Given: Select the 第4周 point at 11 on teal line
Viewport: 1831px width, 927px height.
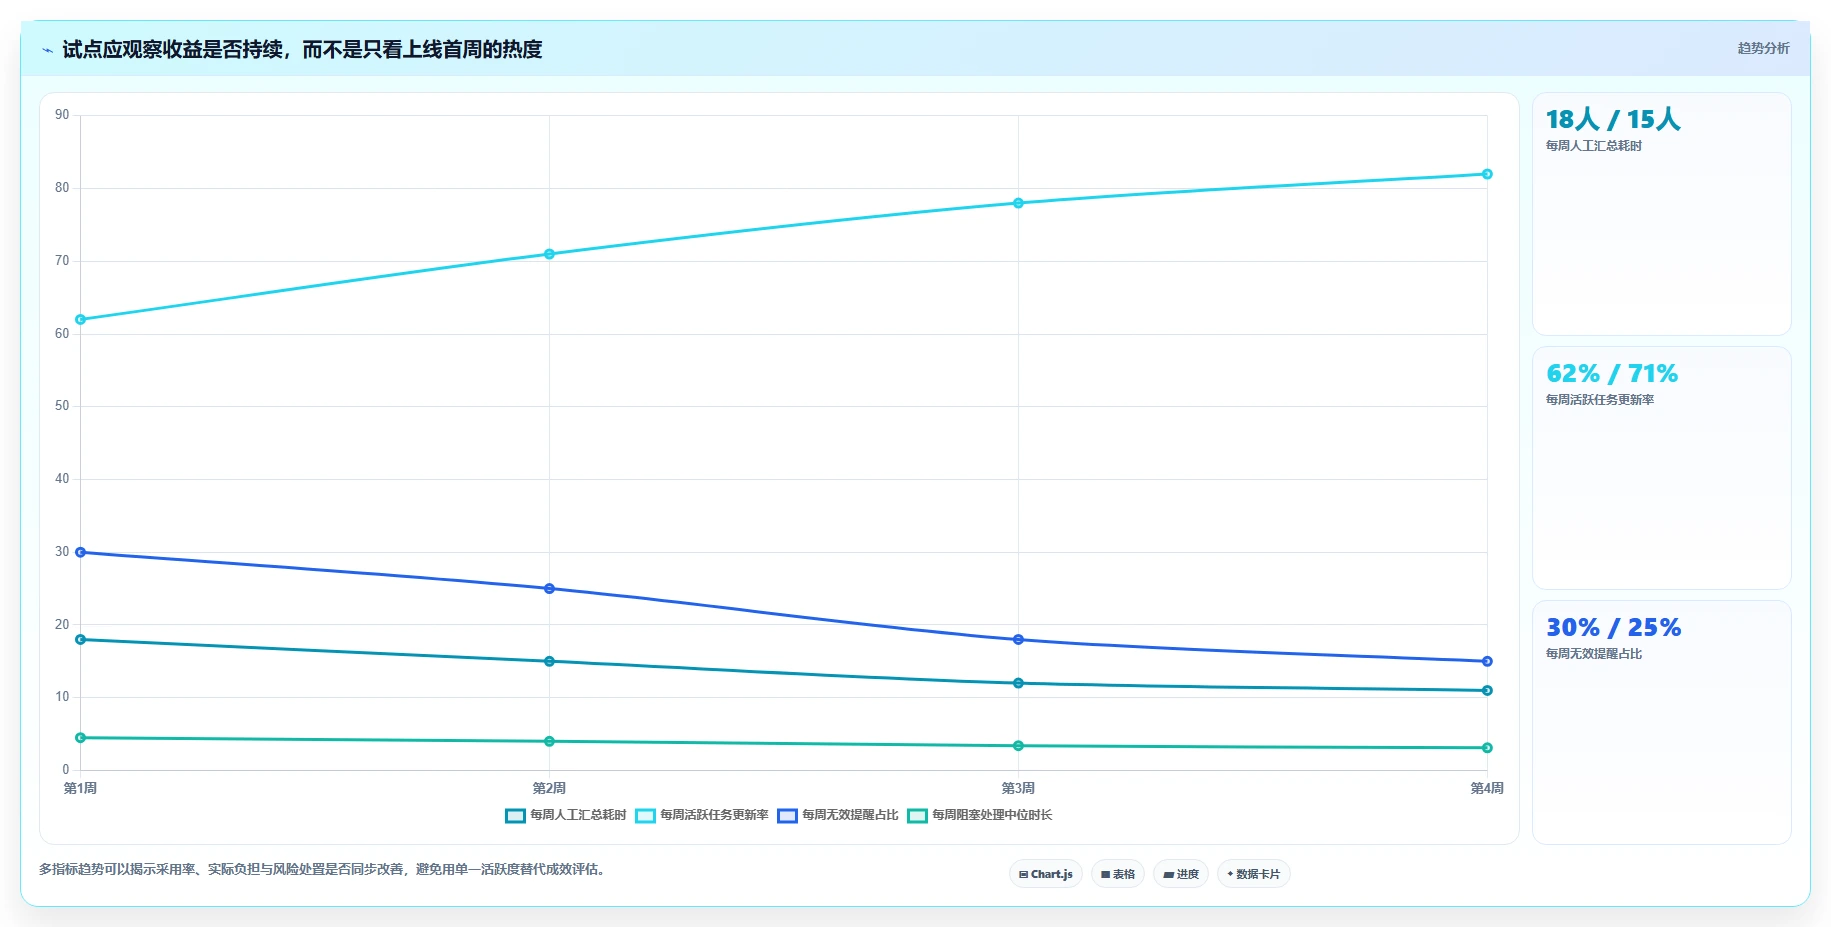Looking at the screenshot, I should (1487, 690).
